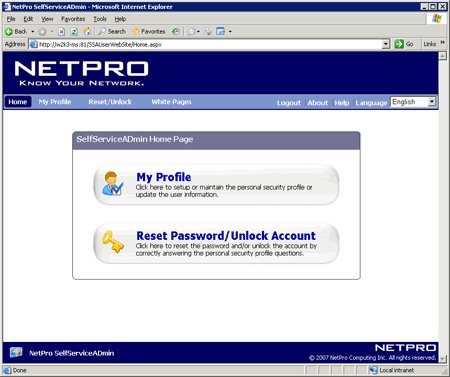Click the IE title bar icon
The image size is (450, 377).
pos(7,6)
